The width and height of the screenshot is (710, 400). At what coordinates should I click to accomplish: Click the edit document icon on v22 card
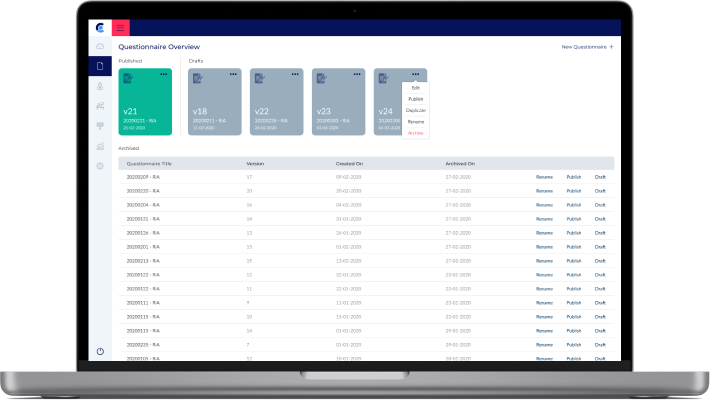pos(260,78)
